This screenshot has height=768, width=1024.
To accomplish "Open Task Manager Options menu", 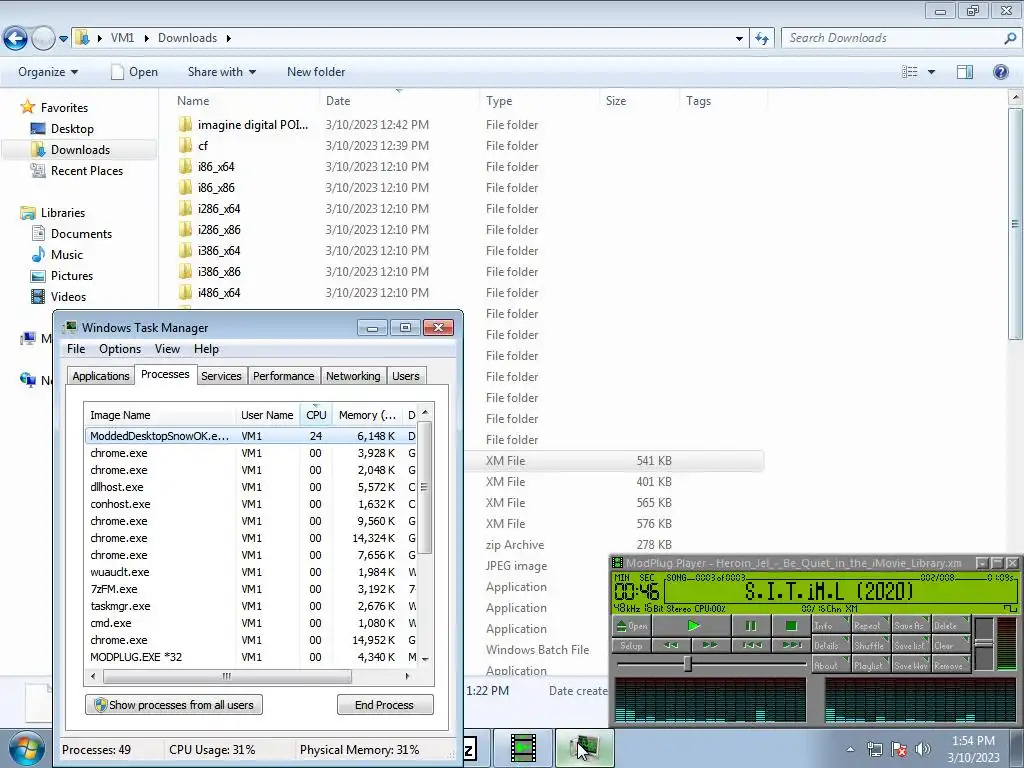I will click(x=120, y=349).
